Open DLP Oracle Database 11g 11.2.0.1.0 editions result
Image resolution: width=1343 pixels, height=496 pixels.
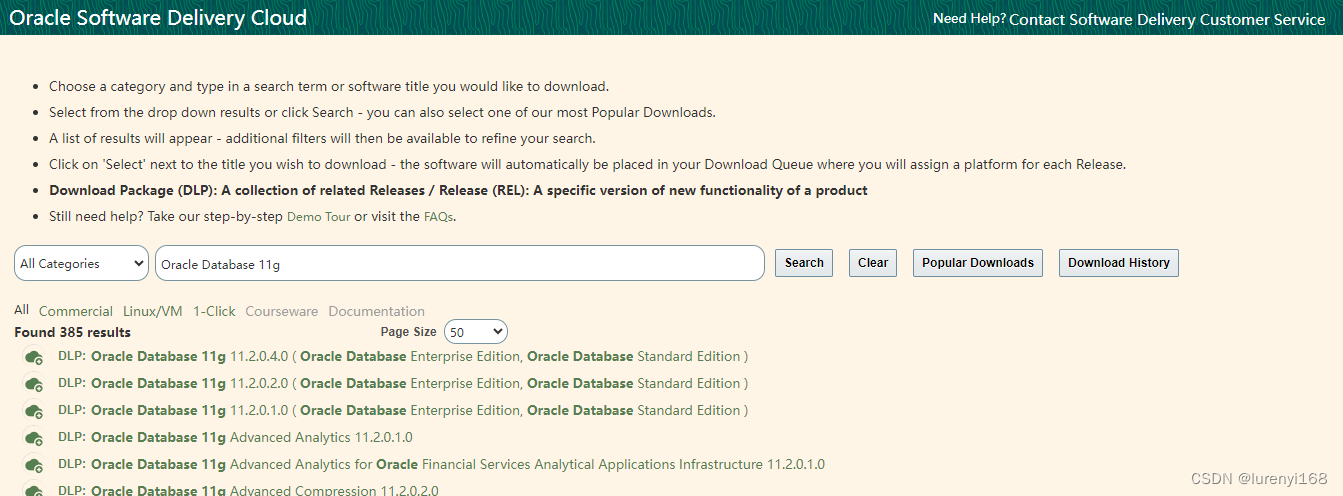pos(403,411)
